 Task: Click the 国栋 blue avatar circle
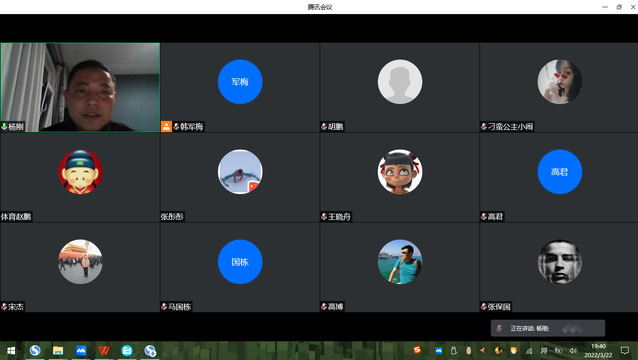[240, 262]
